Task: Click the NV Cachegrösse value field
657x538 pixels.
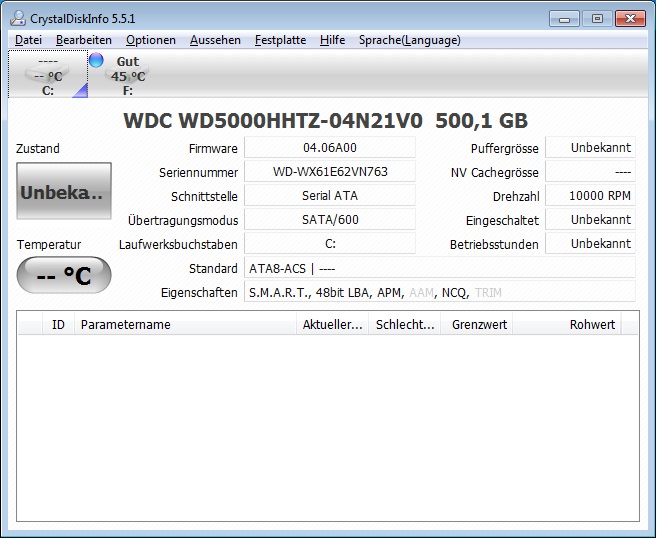Action: coord(590,171)
